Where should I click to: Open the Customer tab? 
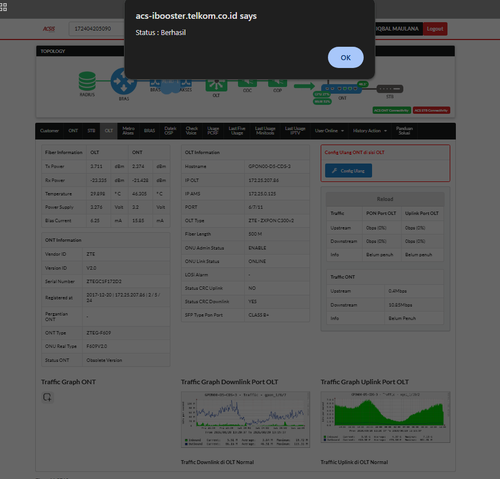(49, 131)
